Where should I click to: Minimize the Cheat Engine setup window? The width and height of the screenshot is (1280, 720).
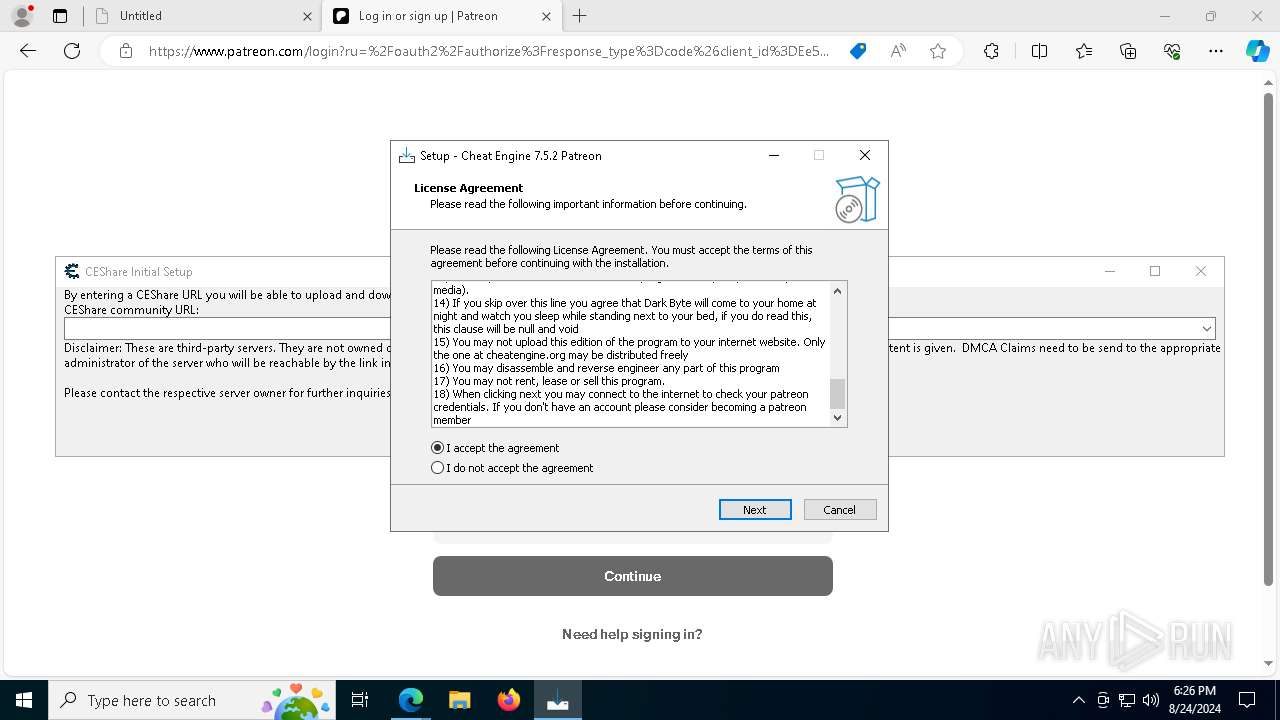click(x=774, y=155)
